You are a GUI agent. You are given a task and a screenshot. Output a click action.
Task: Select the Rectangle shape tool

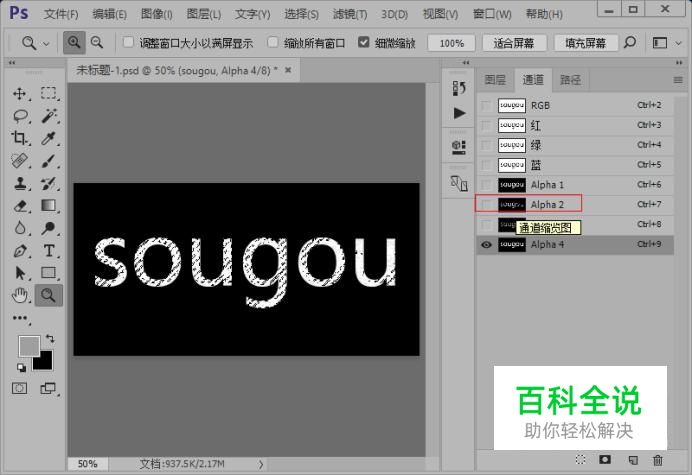point(49,273)
